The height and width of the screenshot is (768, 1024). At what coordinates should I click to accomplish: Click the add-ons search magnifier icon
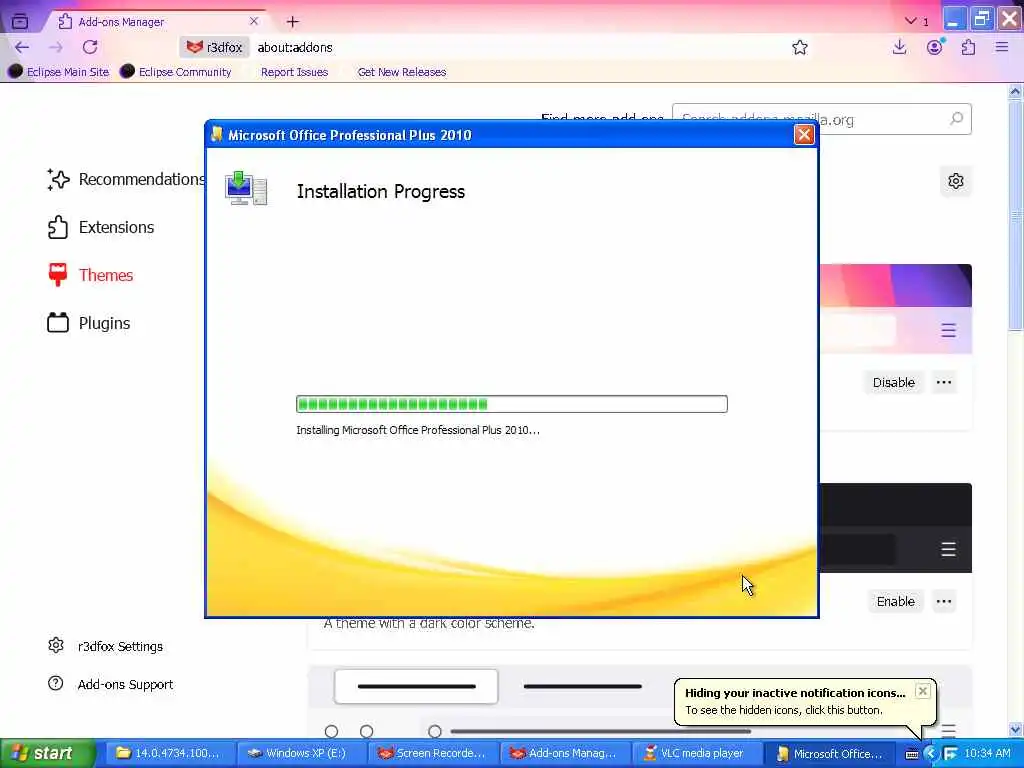(x=956, y=119)
